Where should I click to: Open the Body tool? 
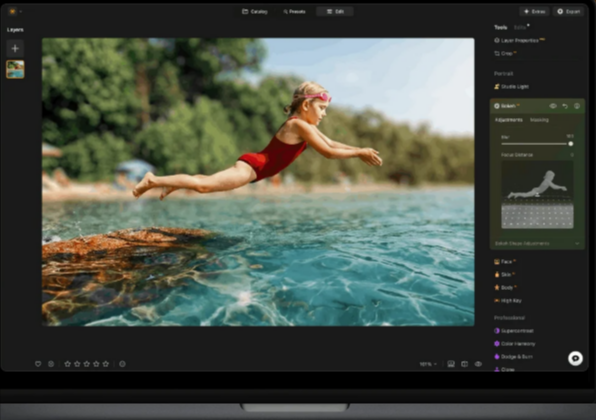click(505, 287)
